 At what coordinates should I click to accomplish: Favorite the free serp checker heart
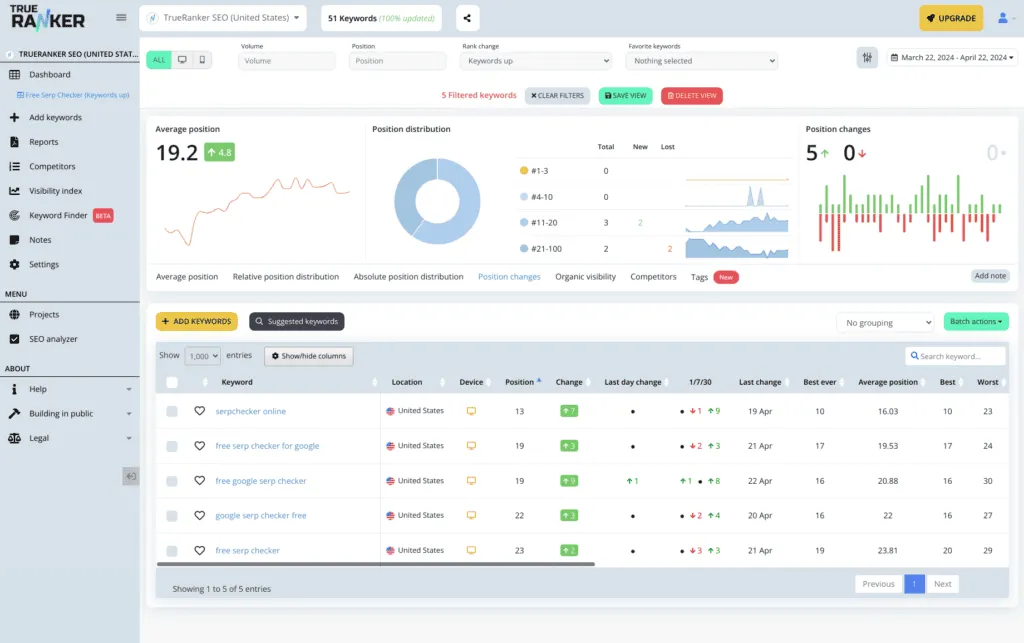tap(200, 550)
